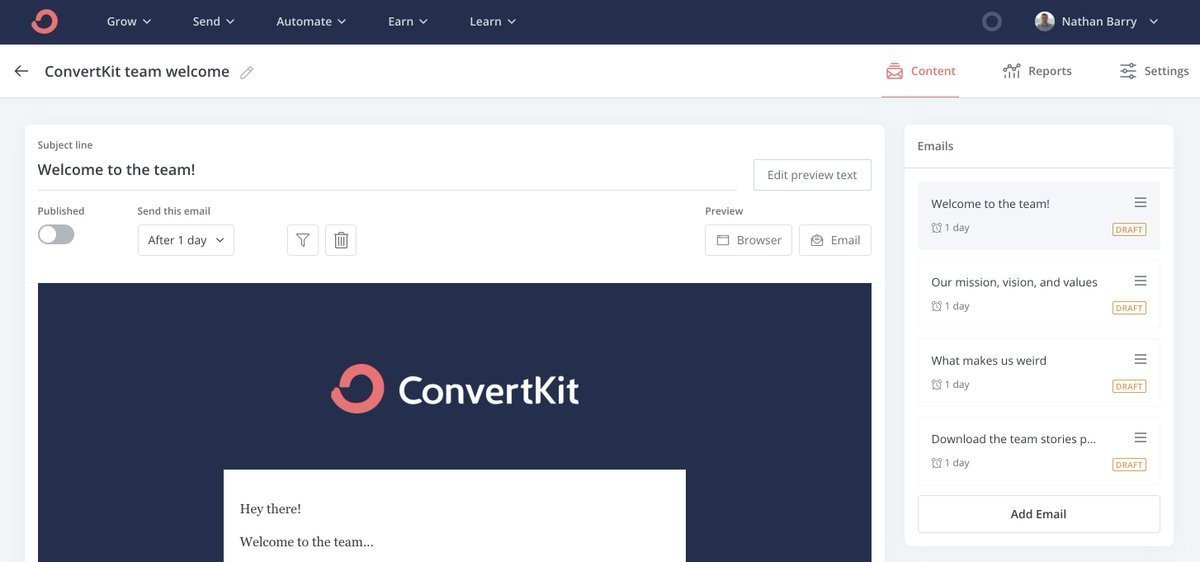1200x562 pixels.
Task: Select the Our mission, vision, and values email
Action: click(x=1039, y=294)
